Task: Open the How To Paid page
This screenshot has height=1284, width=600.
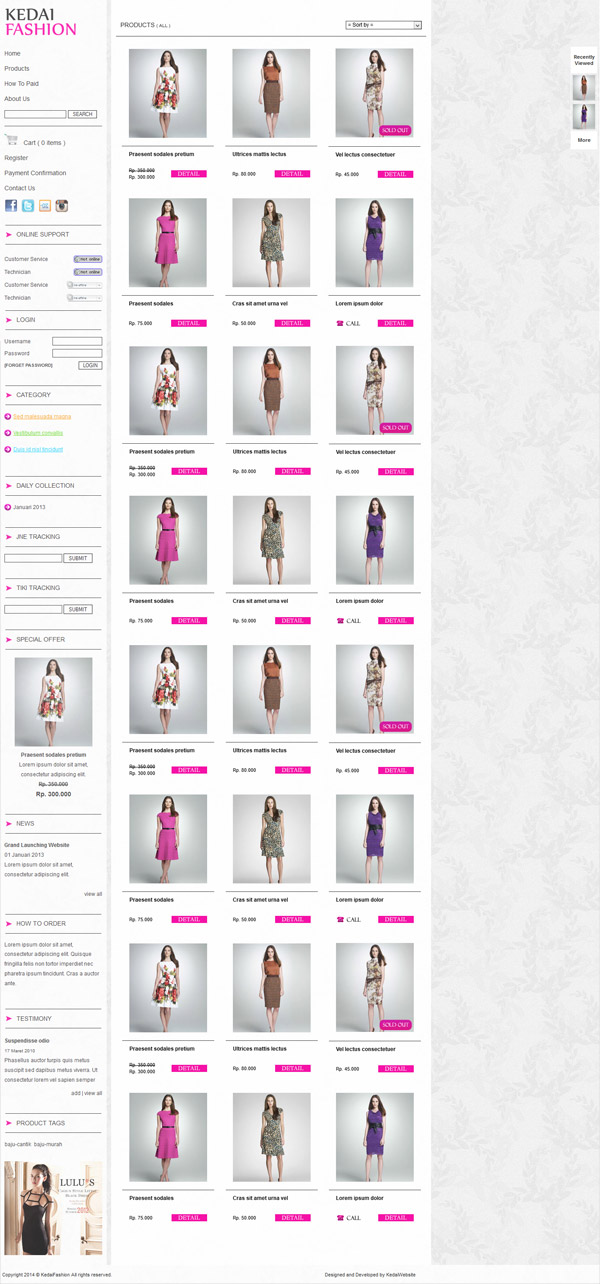Action: tap(21, 84)
